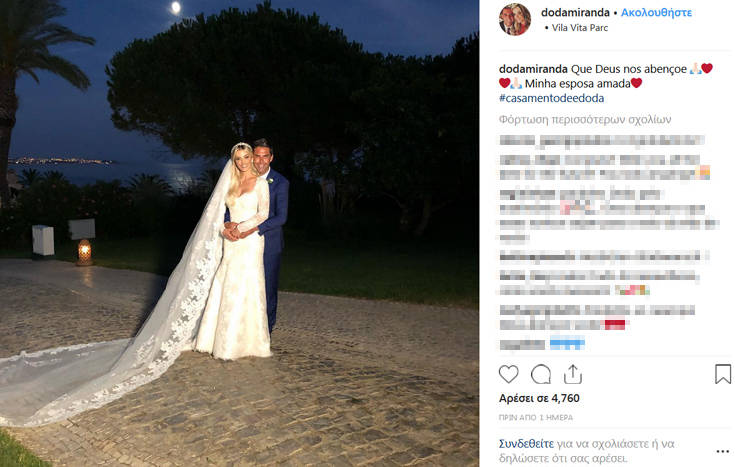Like the post with the heart icon
The width and height of the screenshot is (735, 467).
point(509,374)
